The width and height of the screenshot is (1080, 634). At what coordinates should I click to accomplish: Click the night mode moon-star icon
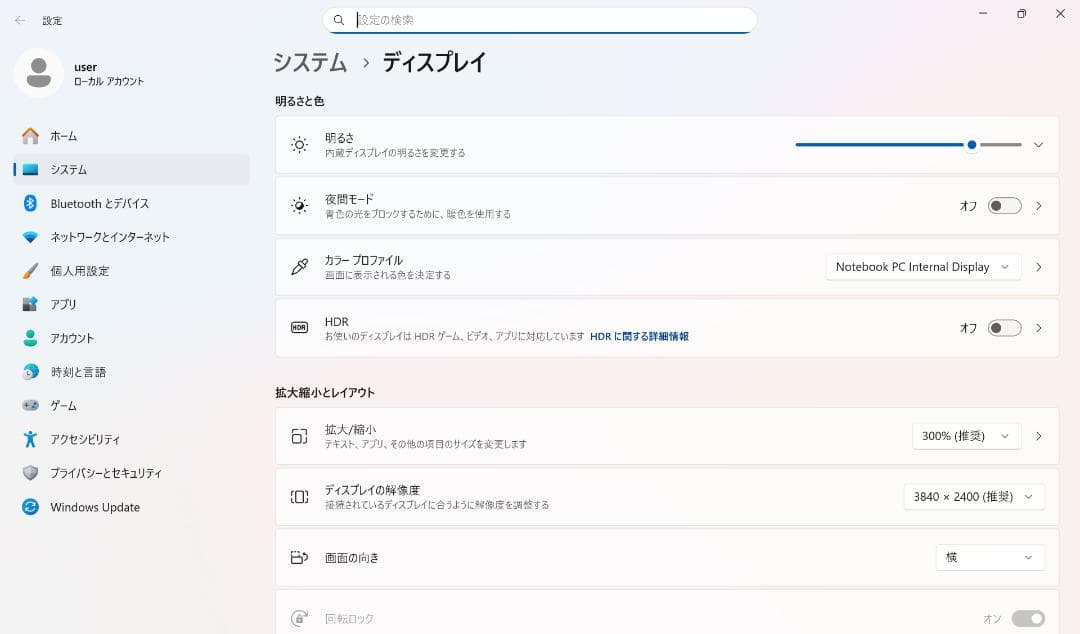pos(298,205)
